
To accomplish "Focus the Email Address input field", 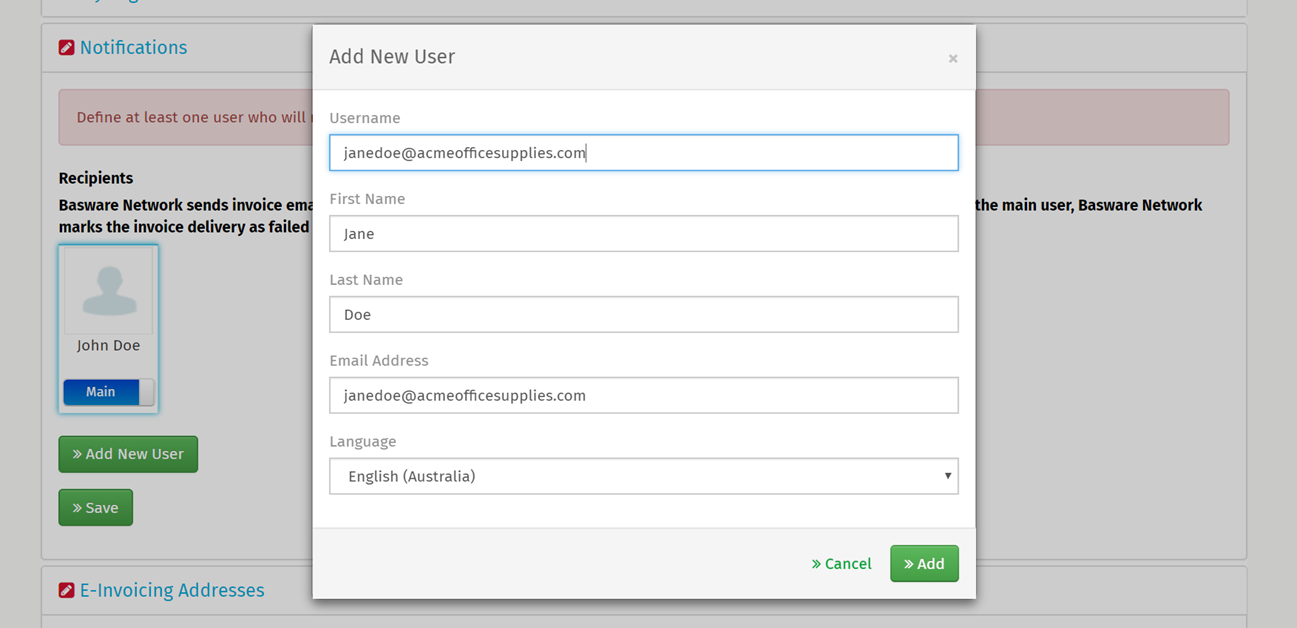I will [642, 396].
